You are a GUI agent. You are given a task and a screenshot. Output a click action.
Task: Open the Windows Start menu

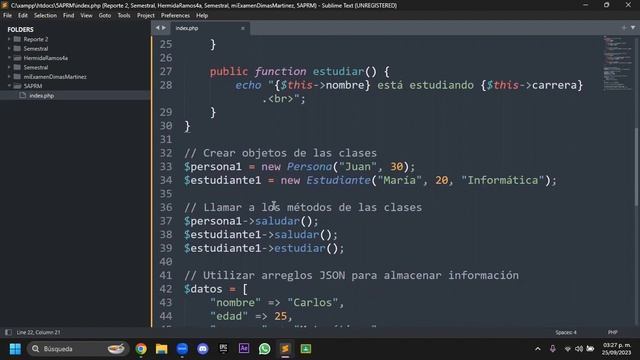(x=15, y=349)
